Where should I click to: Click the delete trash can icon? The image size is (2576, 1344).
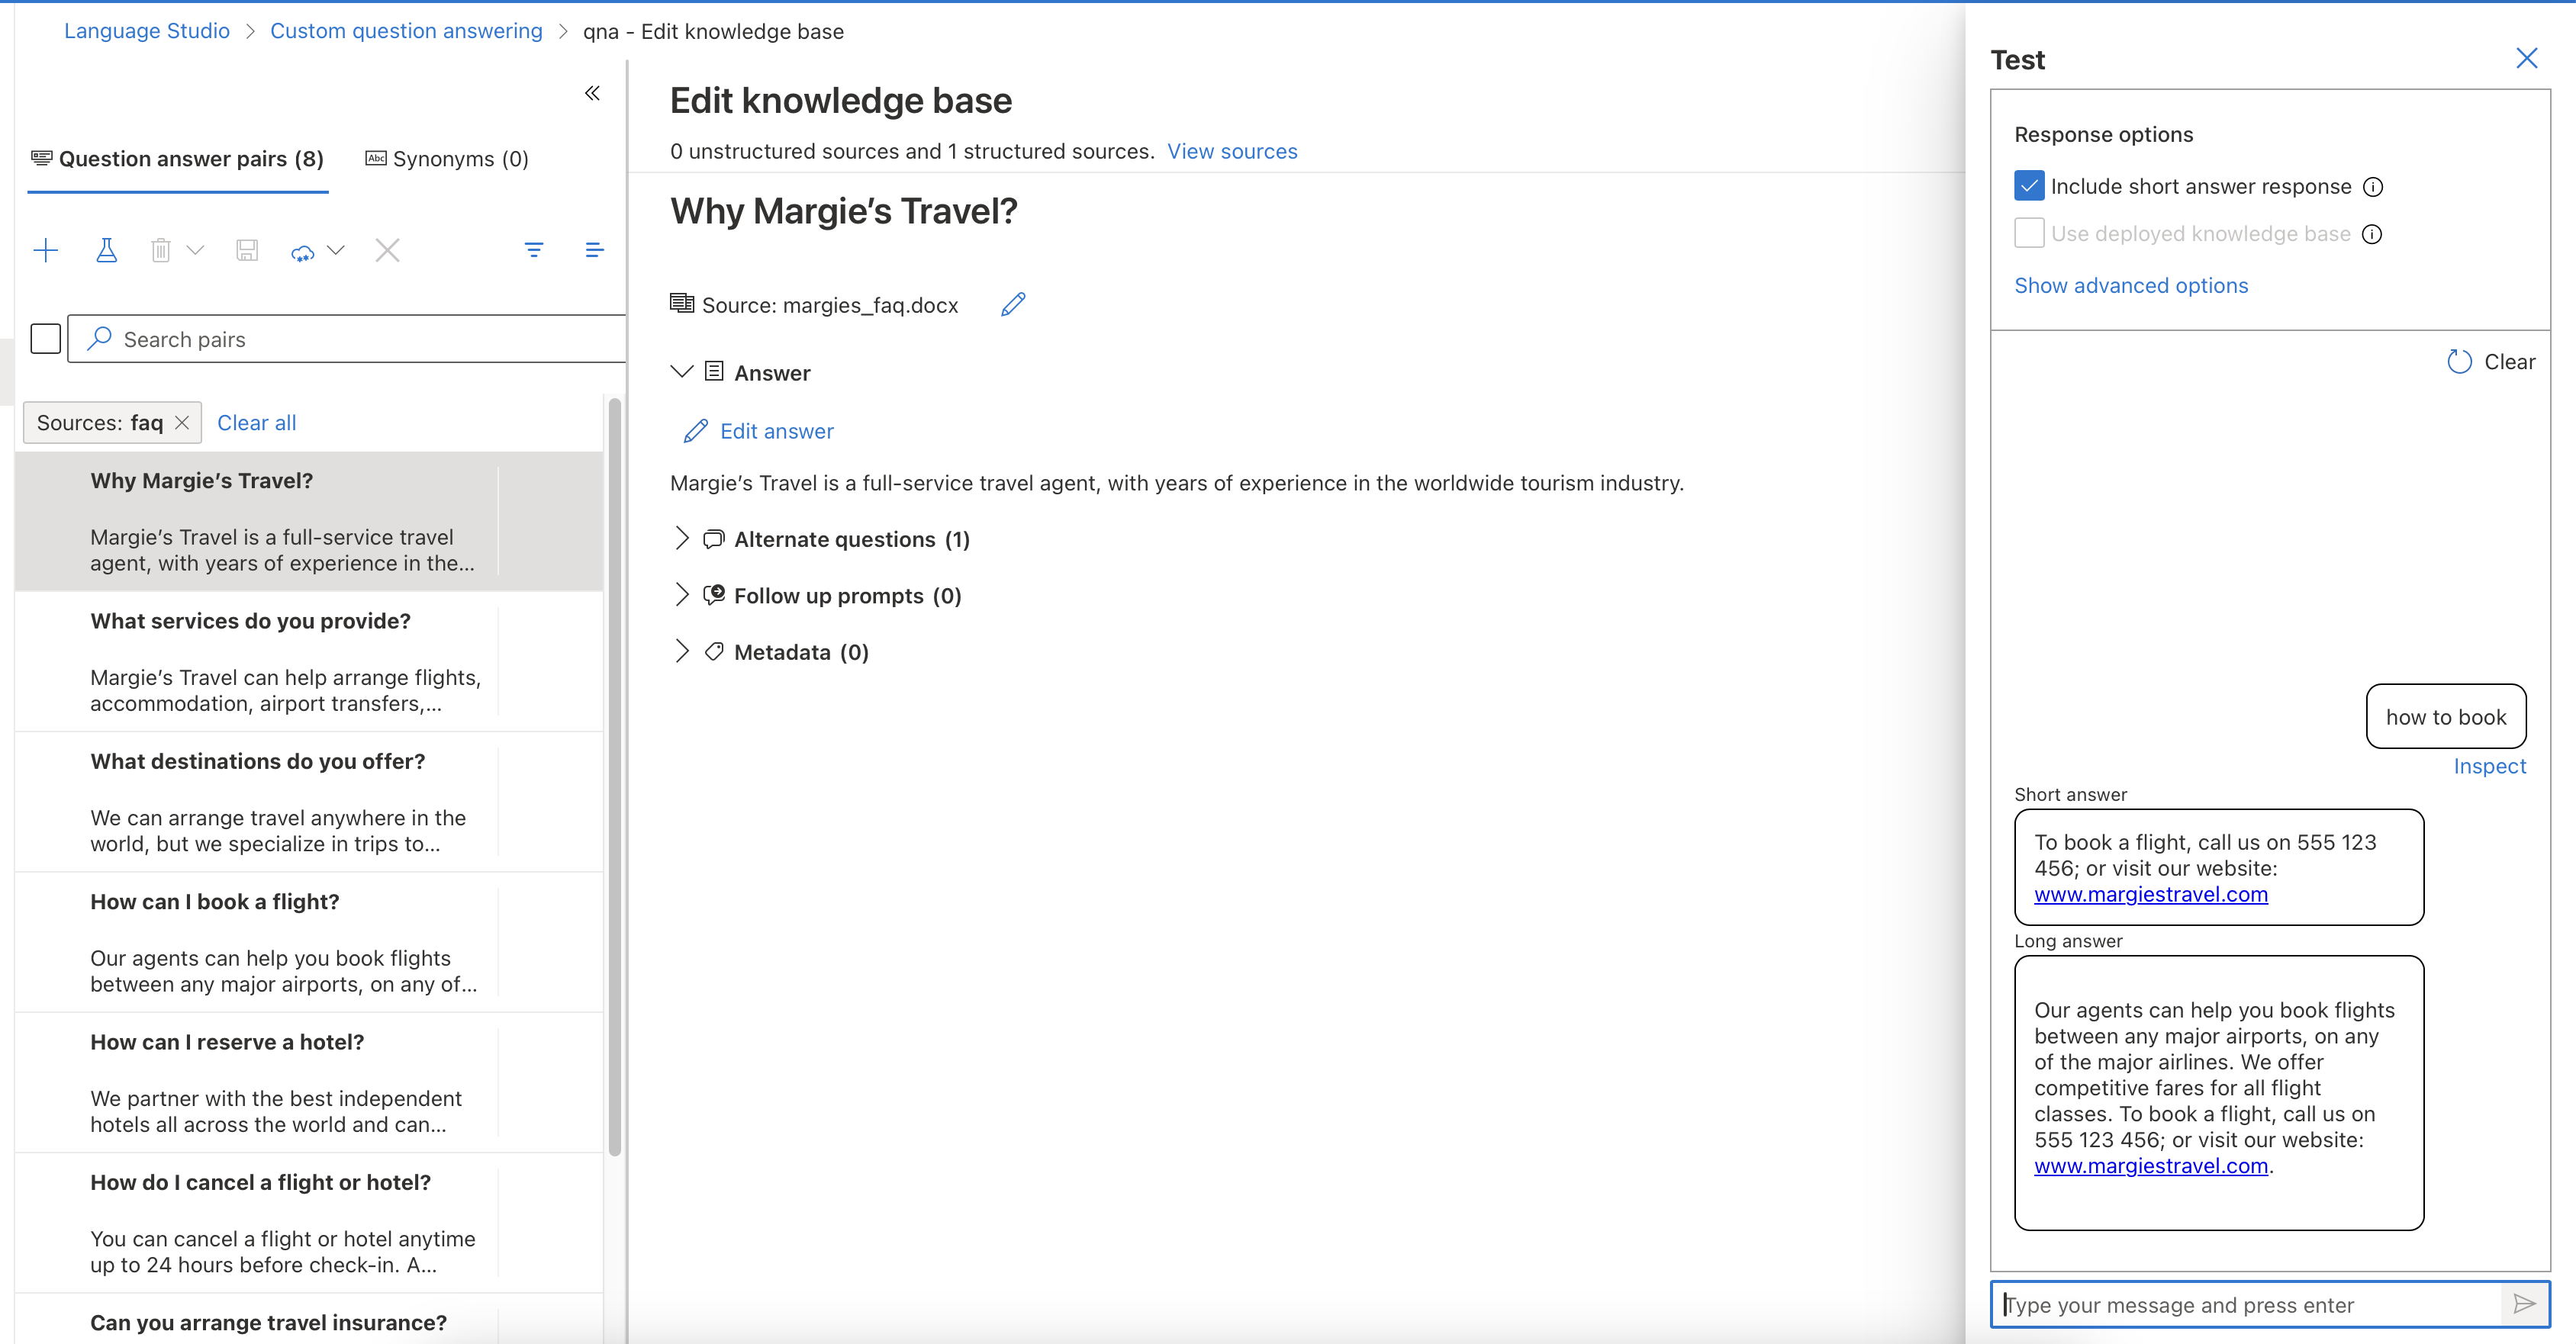pos(161,250)
